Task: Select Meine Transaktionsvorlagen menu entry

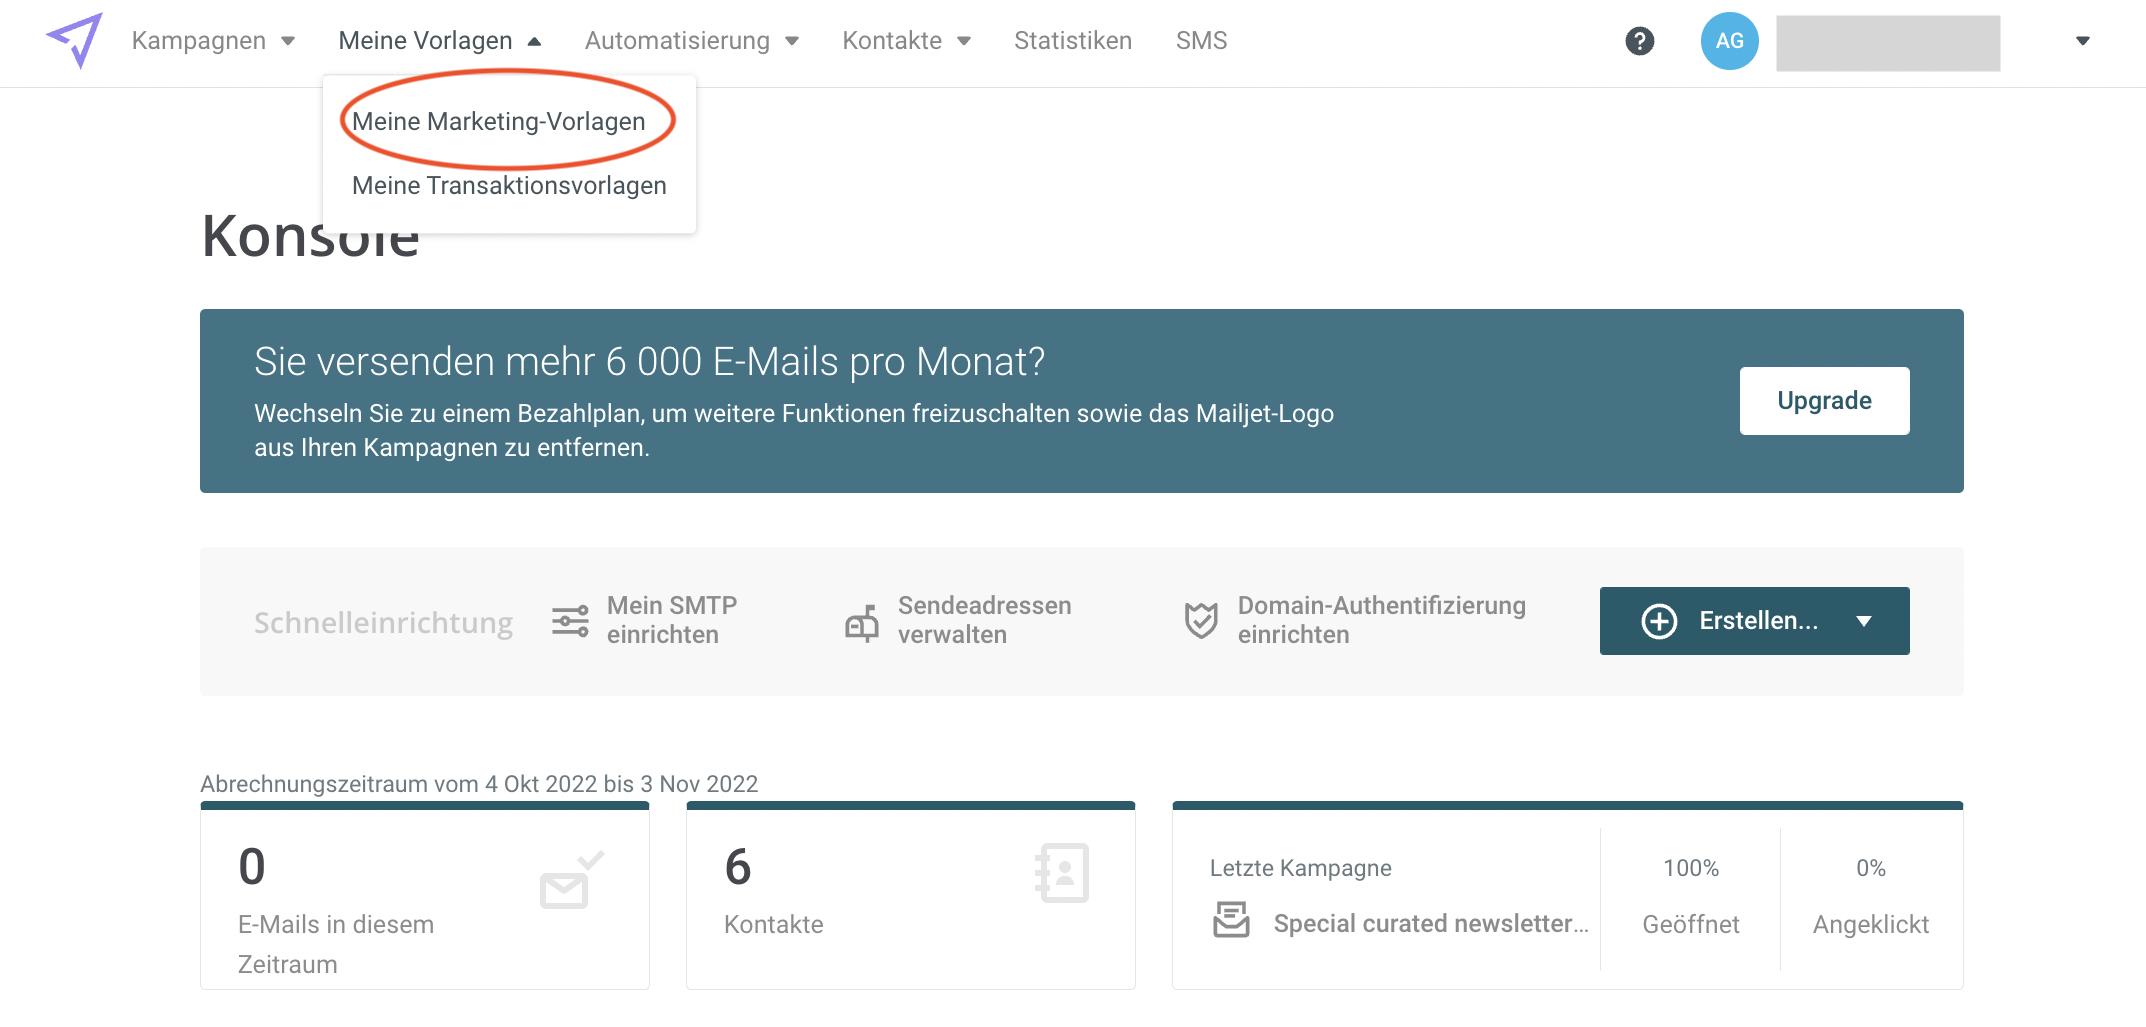Action: [x=509, y=186]
